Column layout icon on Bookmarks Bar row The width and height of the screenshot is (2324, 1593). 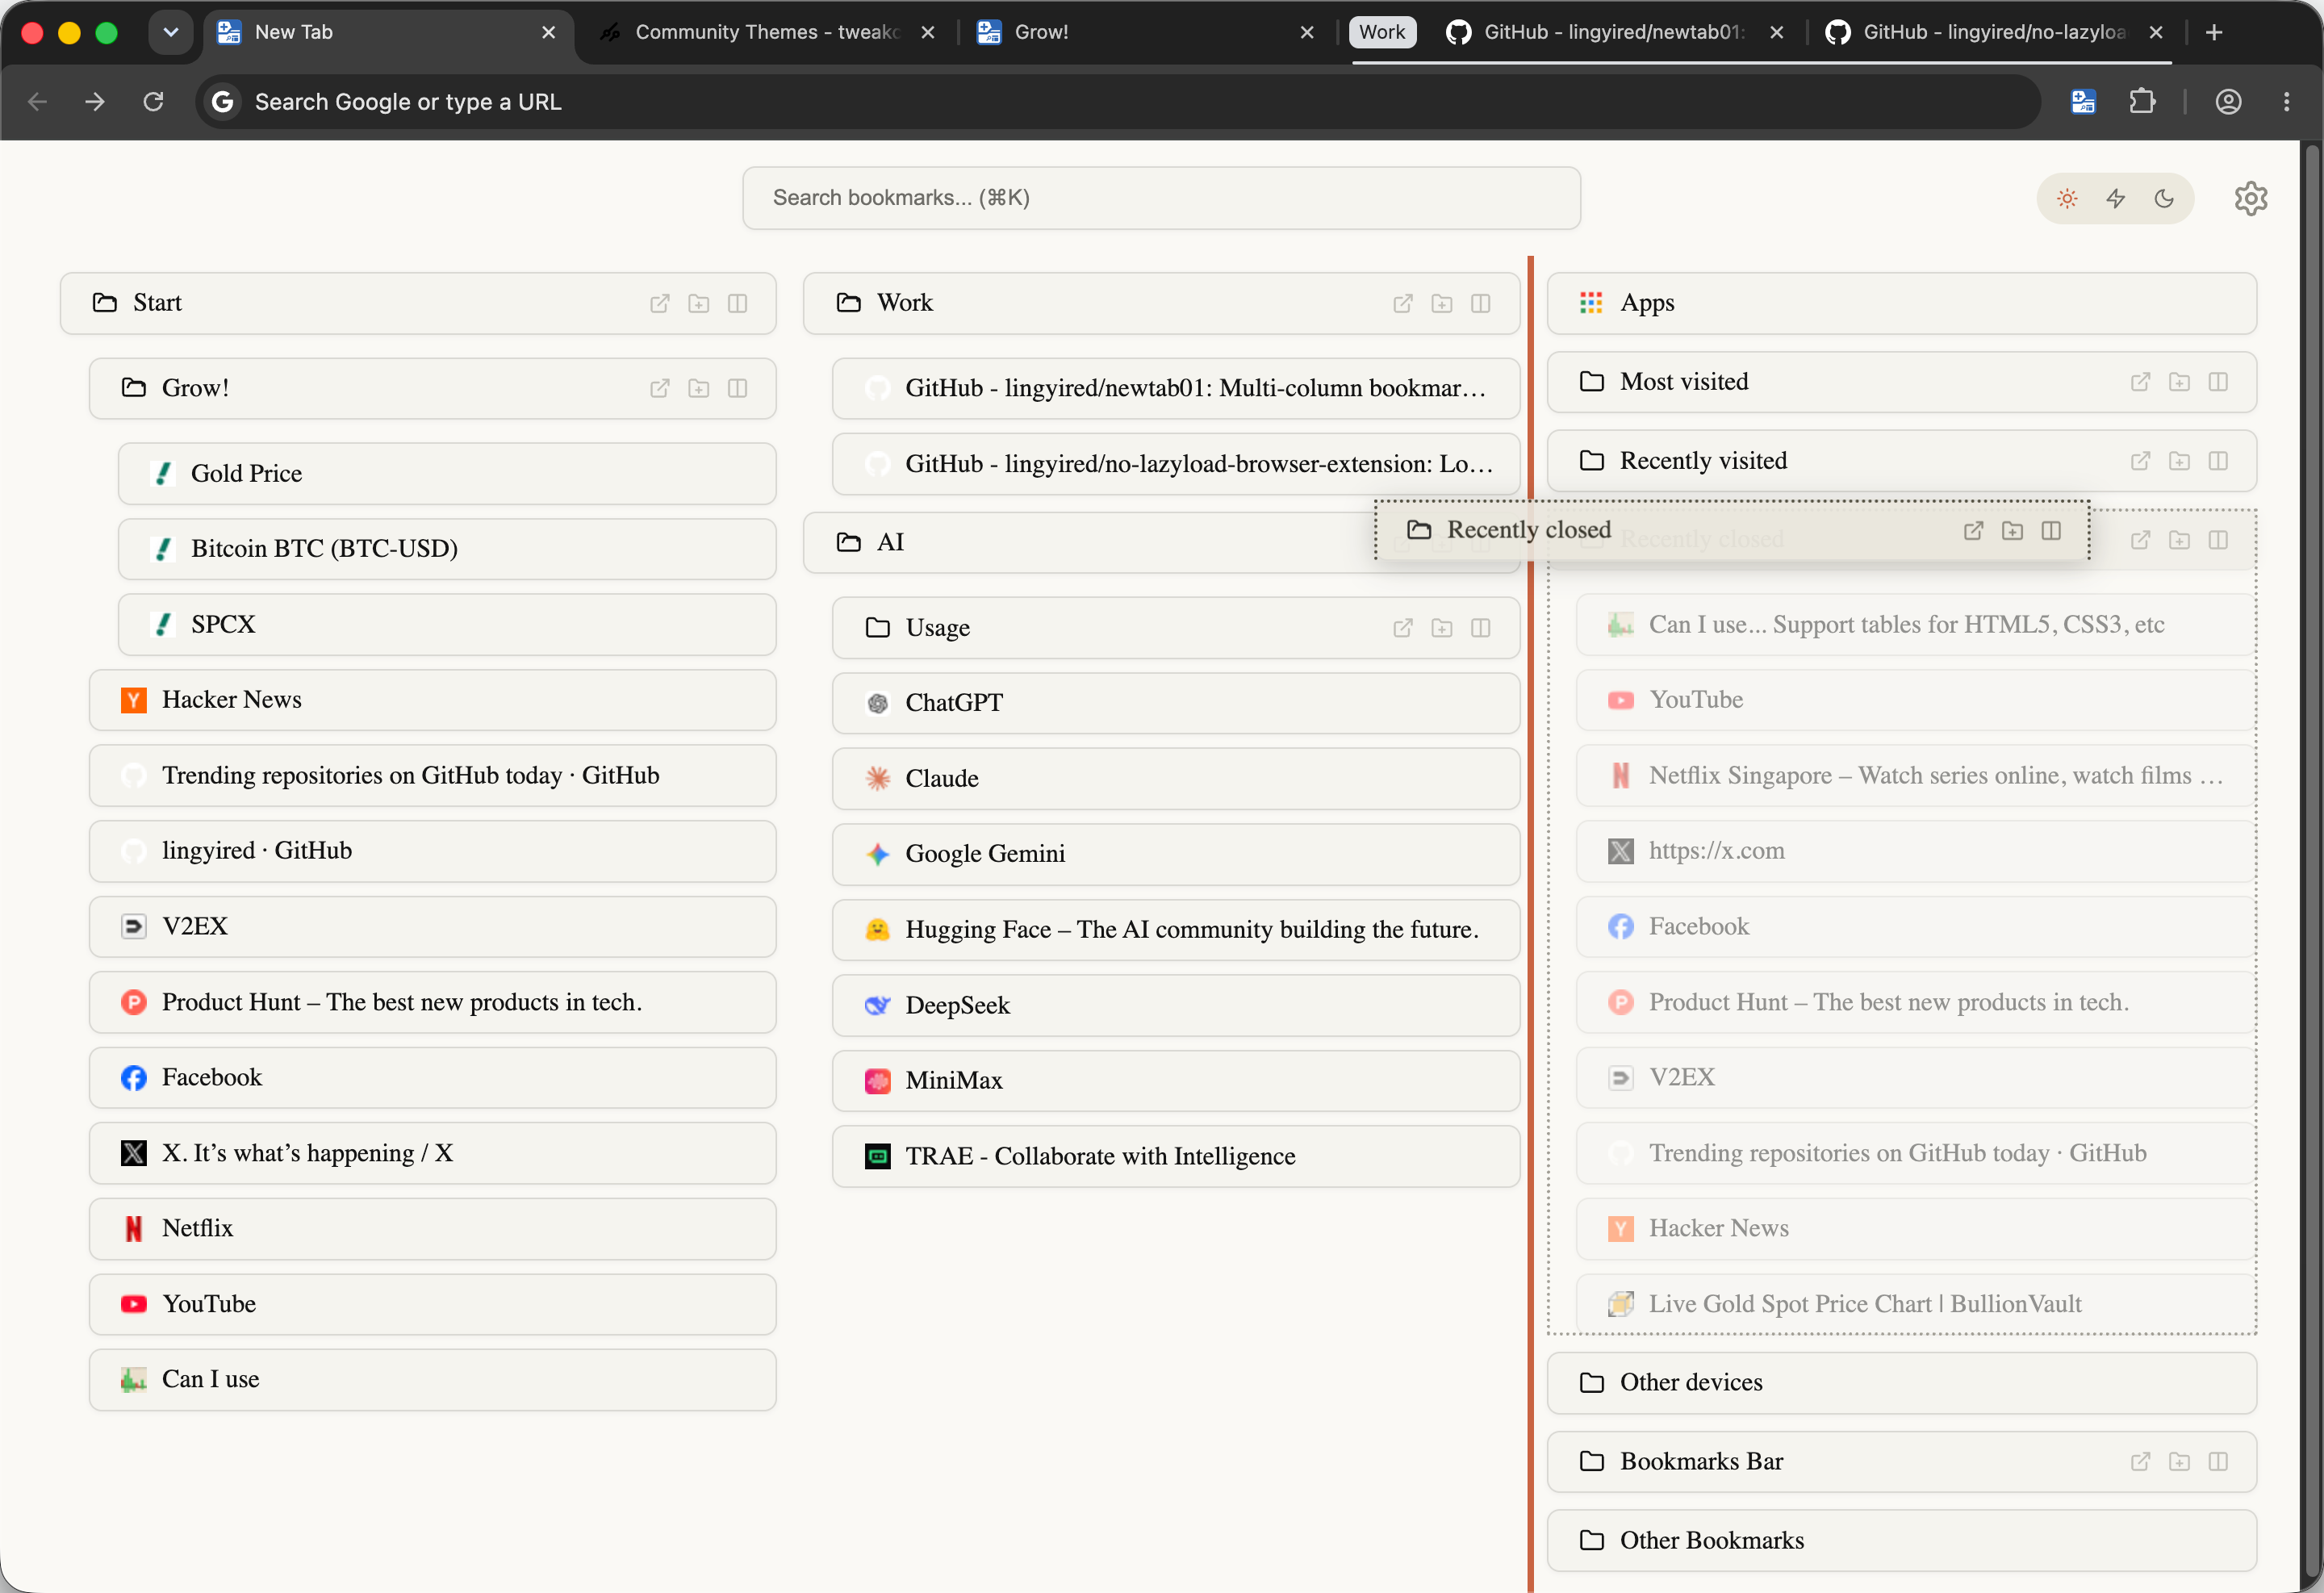click(2218, 1462)
